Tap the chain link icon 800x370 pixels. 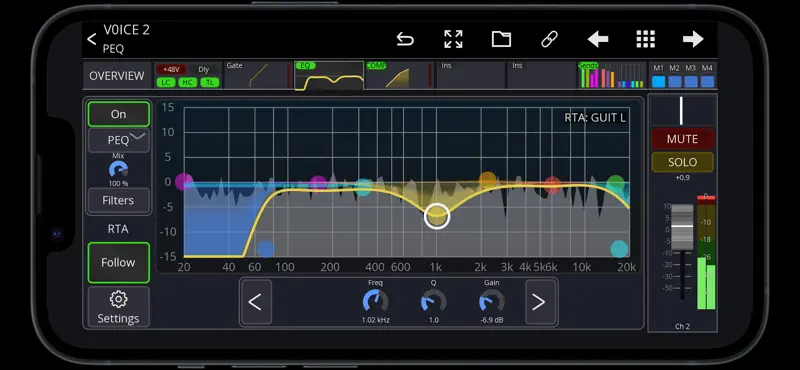point(549,39)
